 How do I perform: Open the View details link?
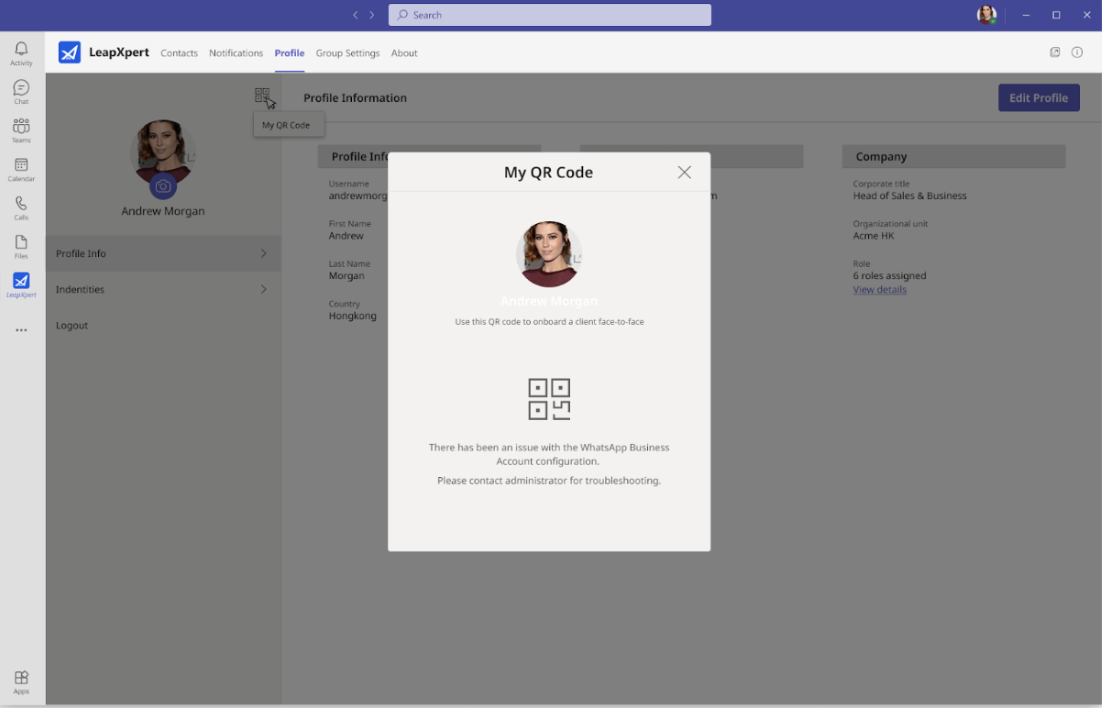[x=879, y=289]
